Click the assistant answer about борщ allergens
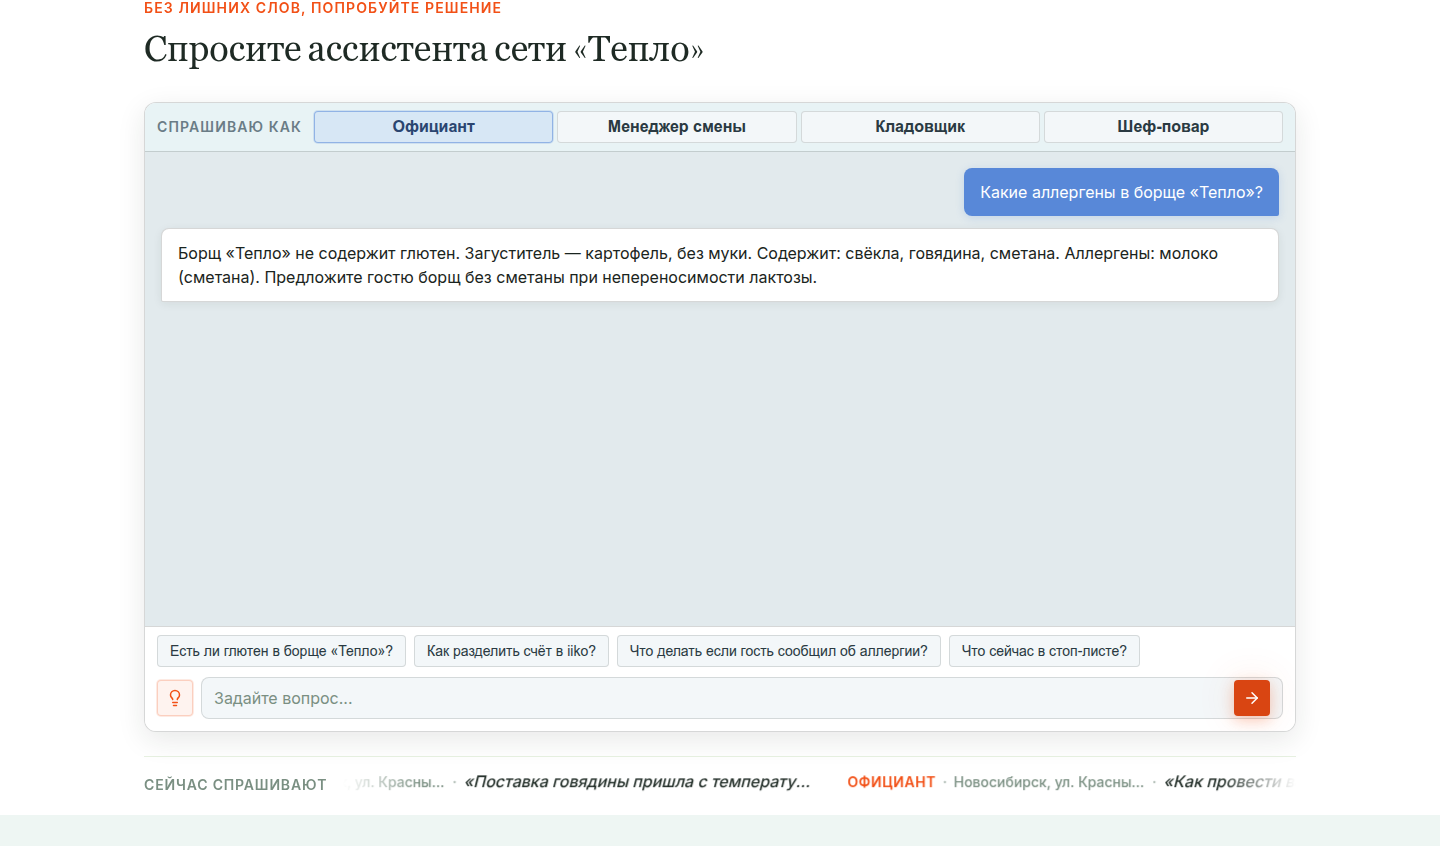 coord(720,265)
